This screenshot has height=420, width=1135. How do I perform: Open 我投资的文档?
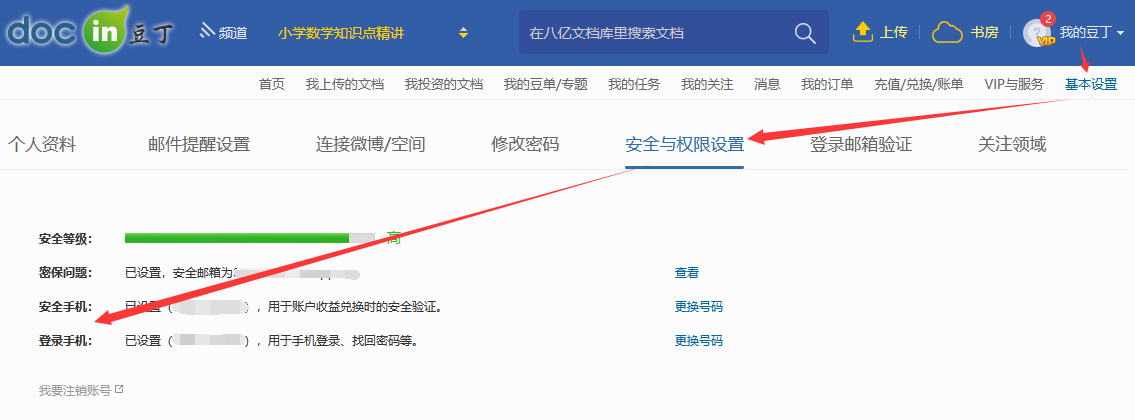(444, 85)
